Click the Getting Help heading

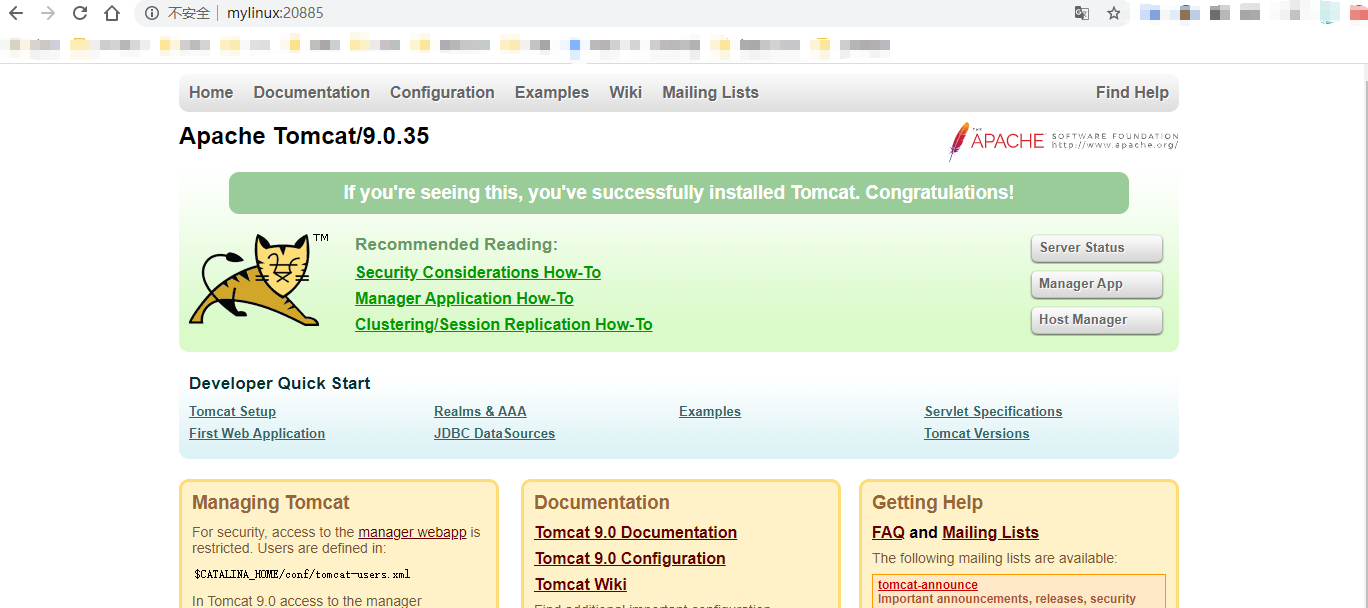pos(927,503)
